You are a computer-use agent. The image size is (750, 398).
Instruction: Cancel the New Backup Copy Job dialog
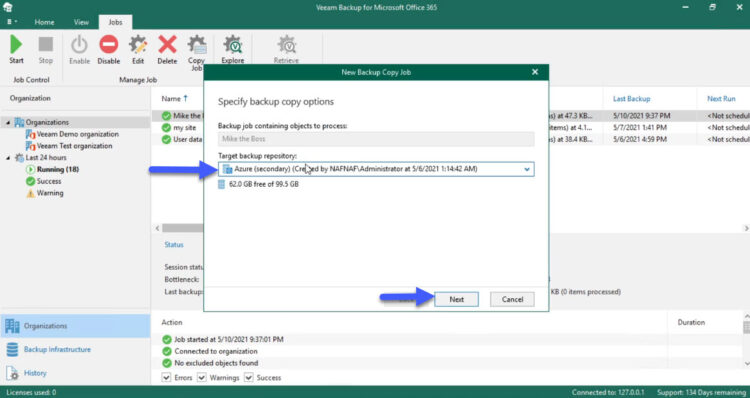512,299
